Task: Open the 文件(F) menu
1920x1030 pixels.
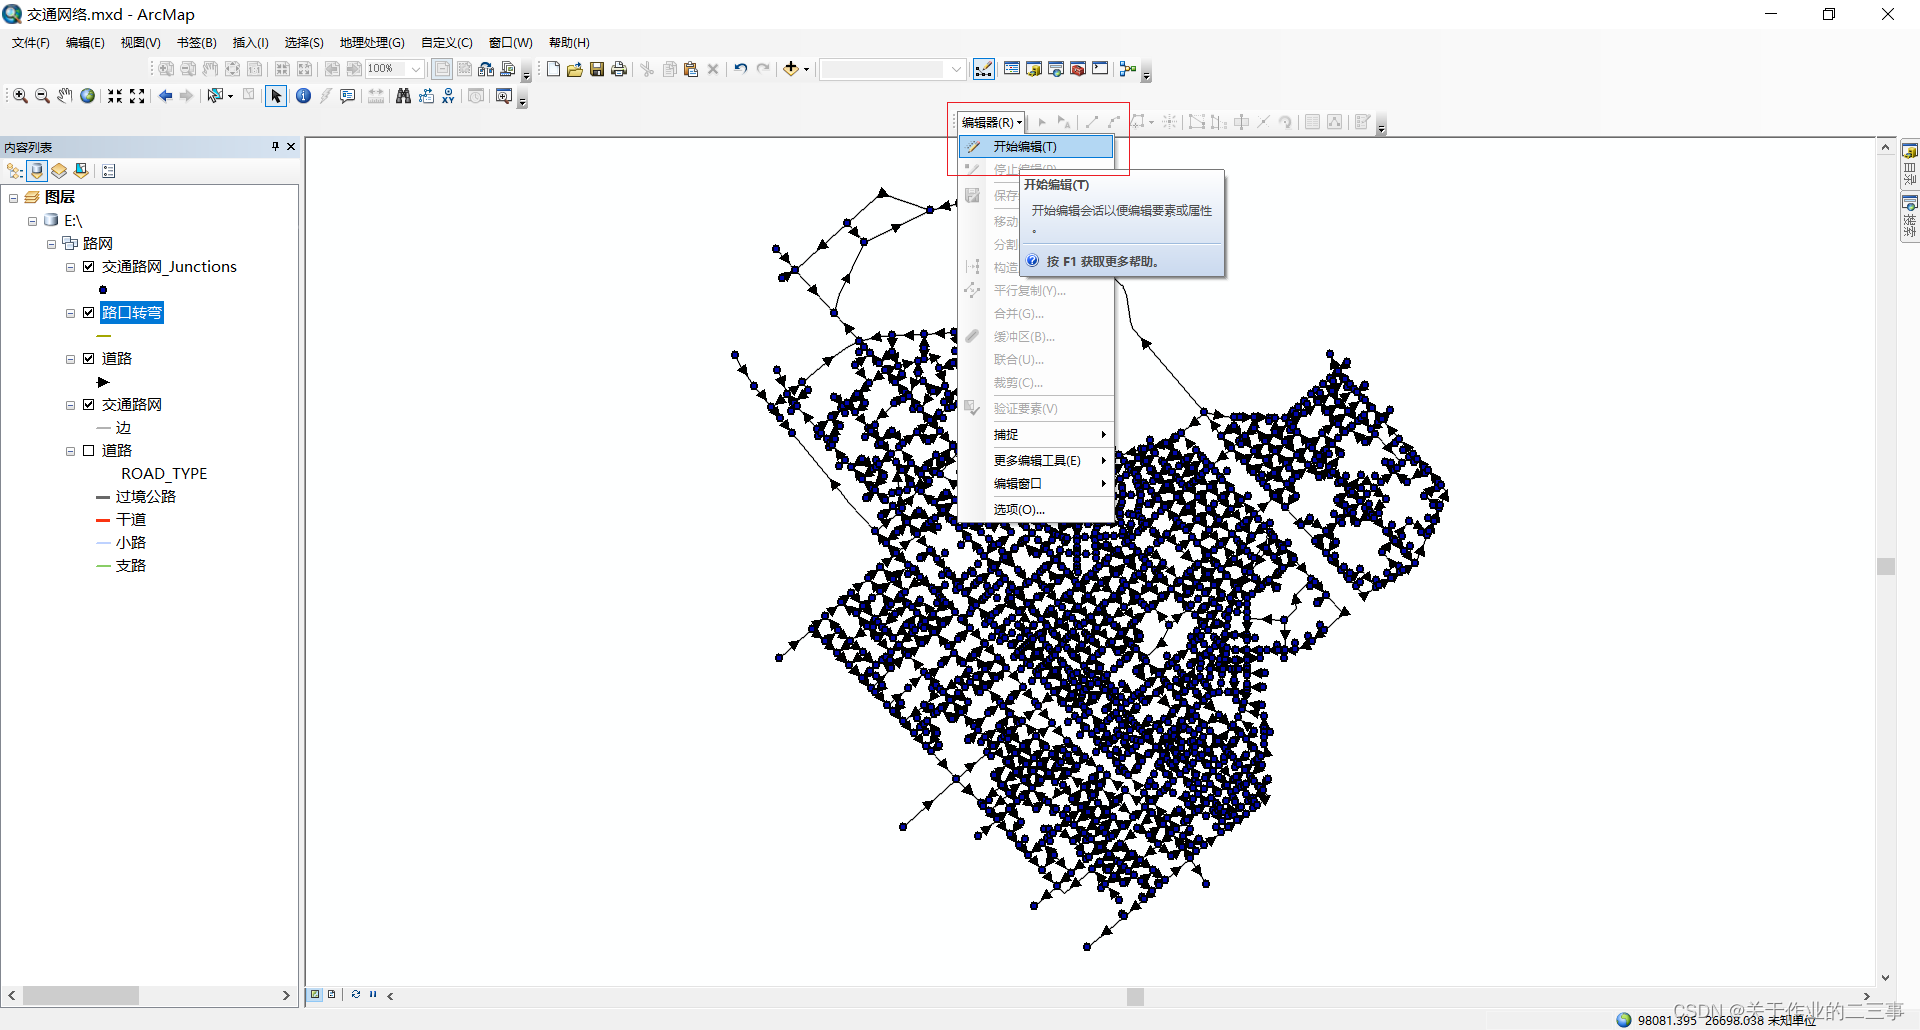Action: pos(31,43)
